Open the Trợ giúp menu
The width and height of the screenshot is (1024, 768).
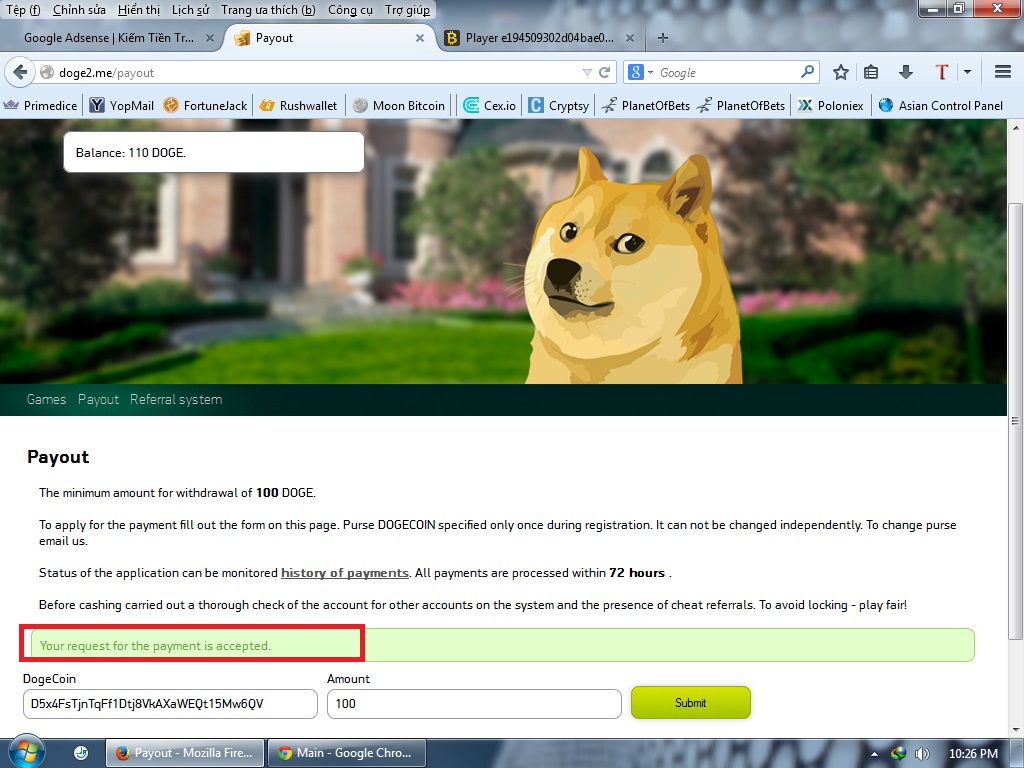(408, 10)
